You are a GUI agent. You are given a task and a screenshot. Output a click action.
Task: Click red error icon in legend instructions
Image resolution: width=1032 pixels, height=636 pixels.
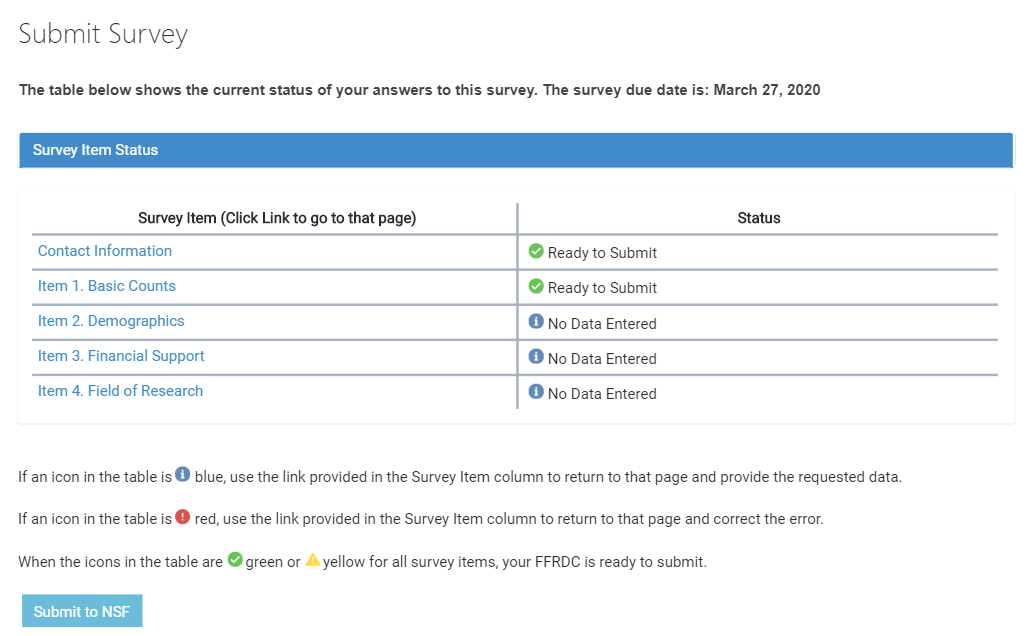point(182,518)
